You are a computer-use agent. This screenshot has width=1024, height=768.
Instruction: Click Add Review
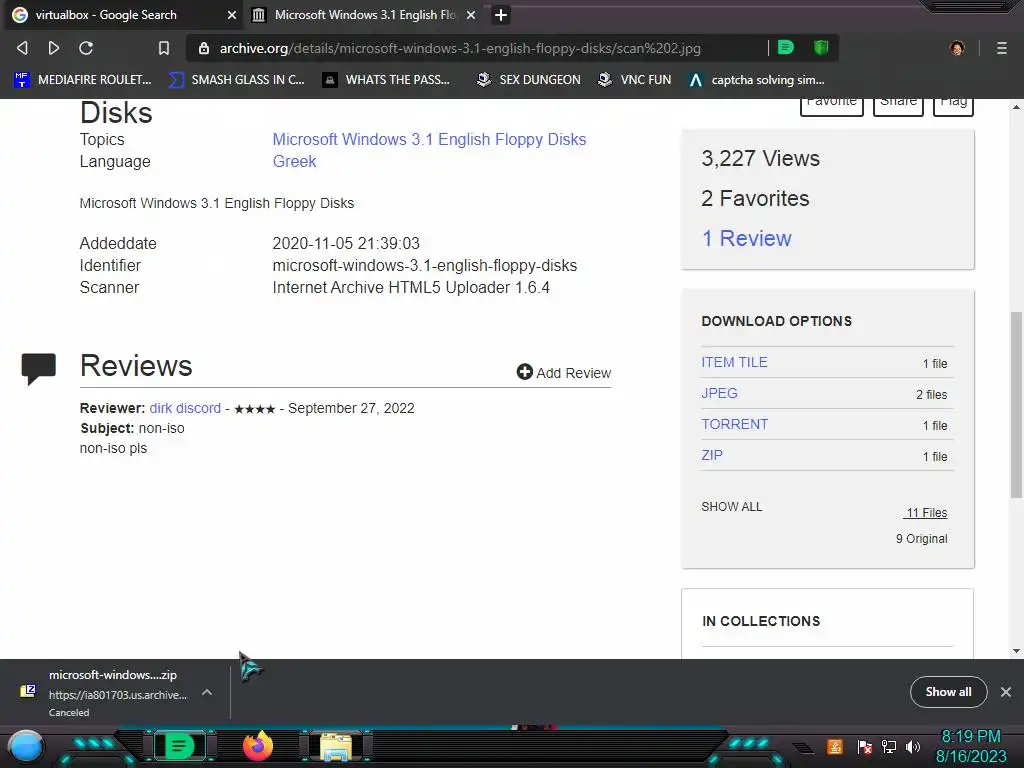(564, 372)
